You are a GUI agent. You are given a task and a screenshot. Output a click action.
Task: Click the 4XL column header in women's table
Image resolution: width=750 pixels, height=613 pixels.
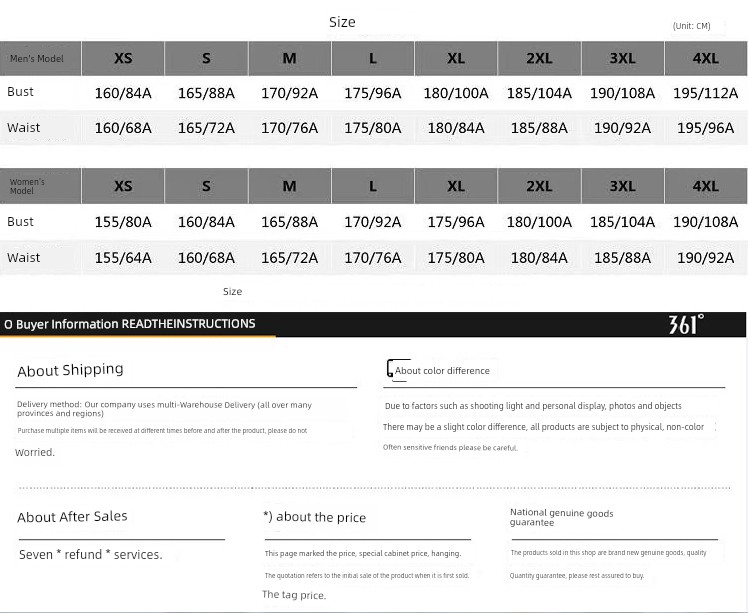705,186
